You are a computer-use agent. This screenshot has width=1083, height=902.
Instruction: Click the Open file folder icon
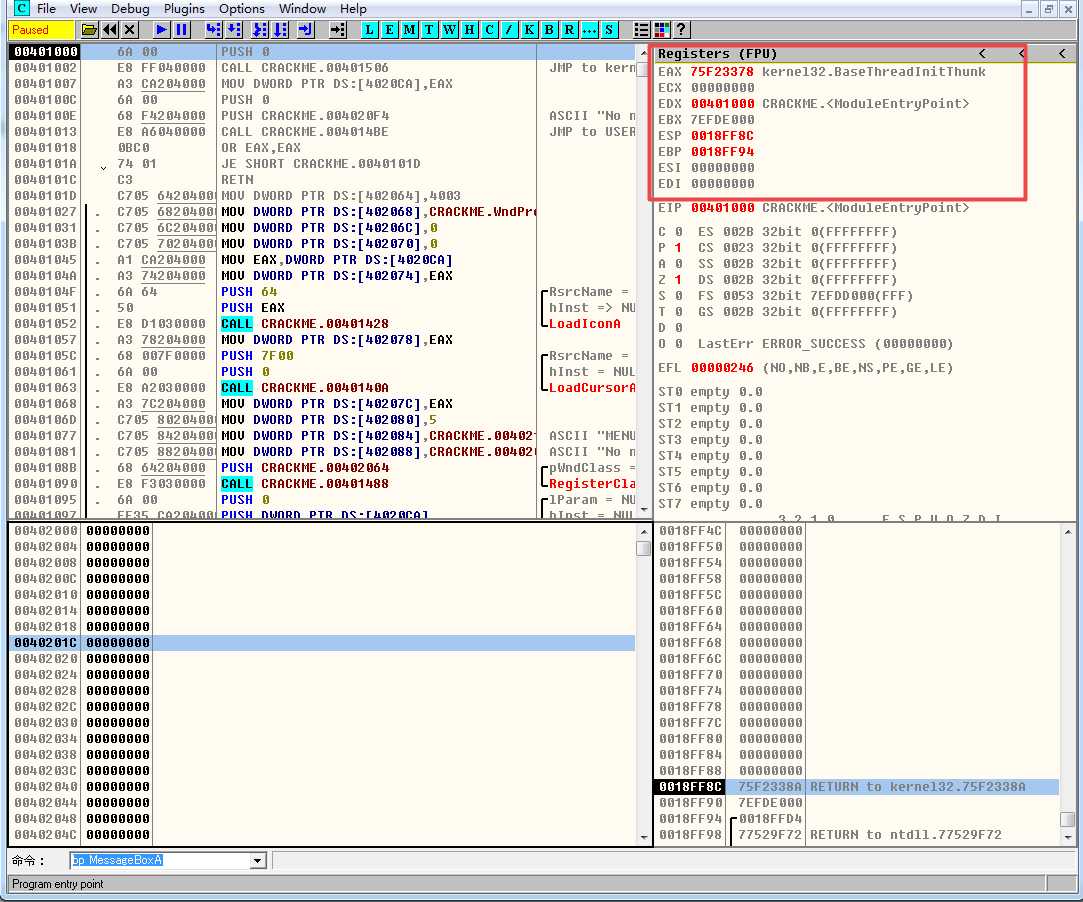pyautogui.click(x=89, y=30)
